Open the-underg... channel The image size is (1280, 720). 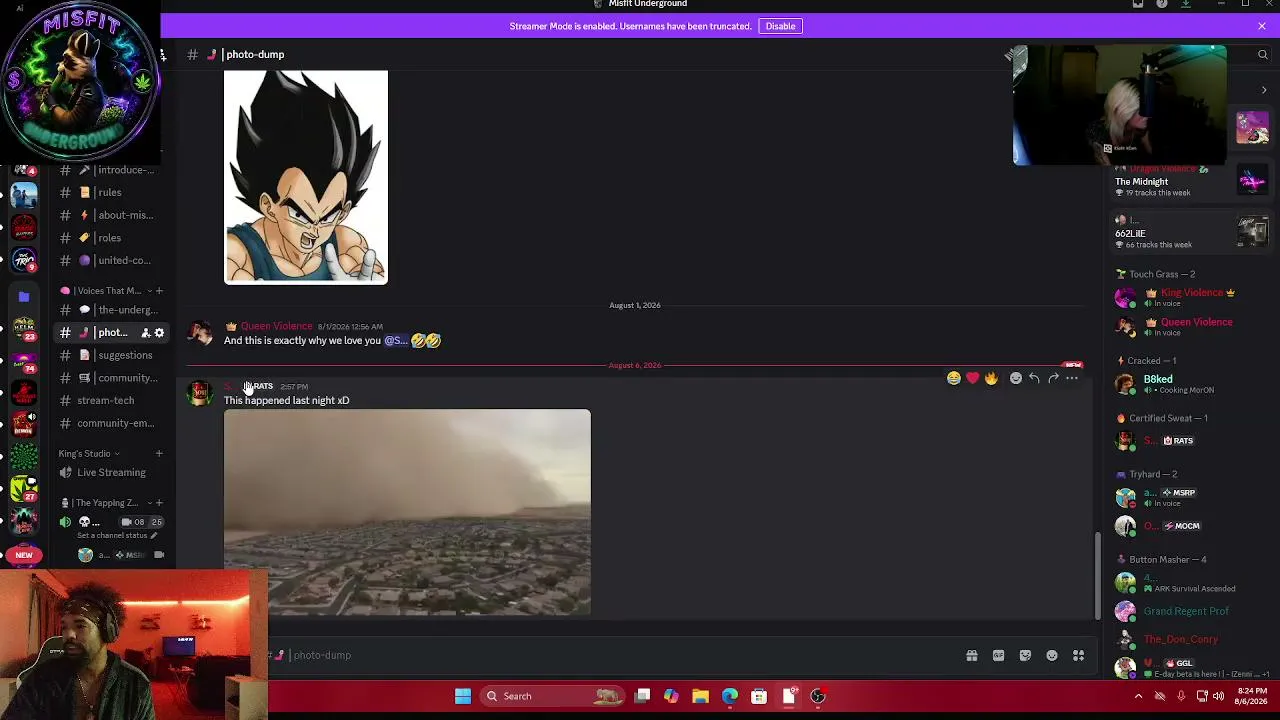click(112, 310)
